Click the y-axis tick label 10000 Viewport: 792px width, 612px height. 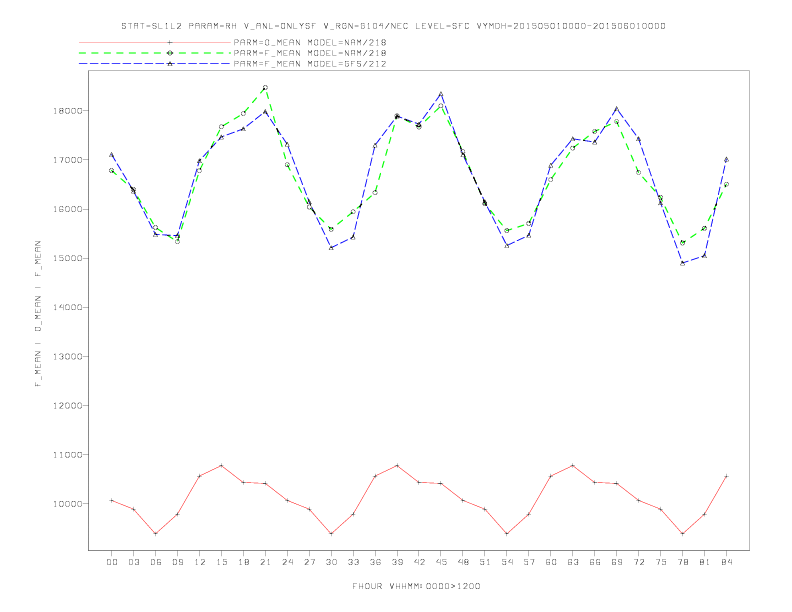click(67, 504)
